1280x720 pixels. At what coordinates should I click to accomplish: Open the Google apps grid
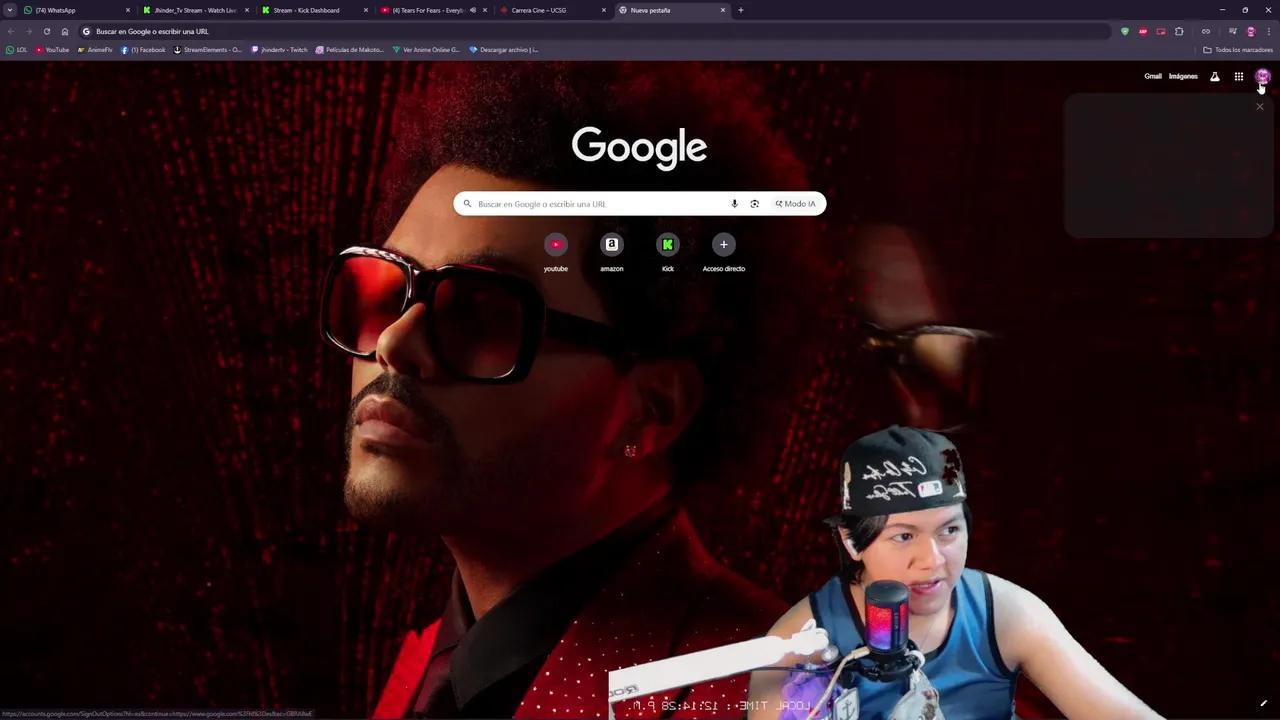pyautogui.click(x=1239, y=76)
